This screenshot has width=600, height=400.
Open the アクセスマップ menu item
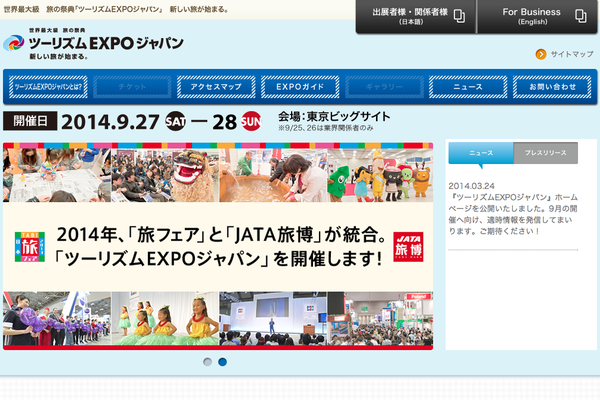216,87
